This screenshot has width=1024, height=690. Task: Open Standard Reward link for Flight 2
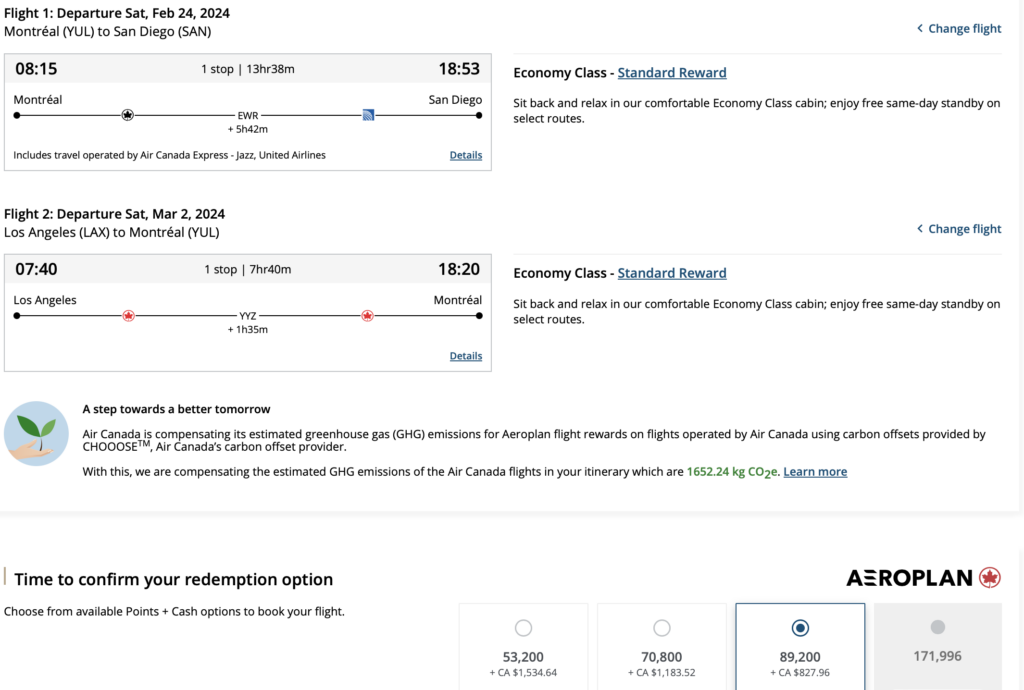click(x=671, y=273)
